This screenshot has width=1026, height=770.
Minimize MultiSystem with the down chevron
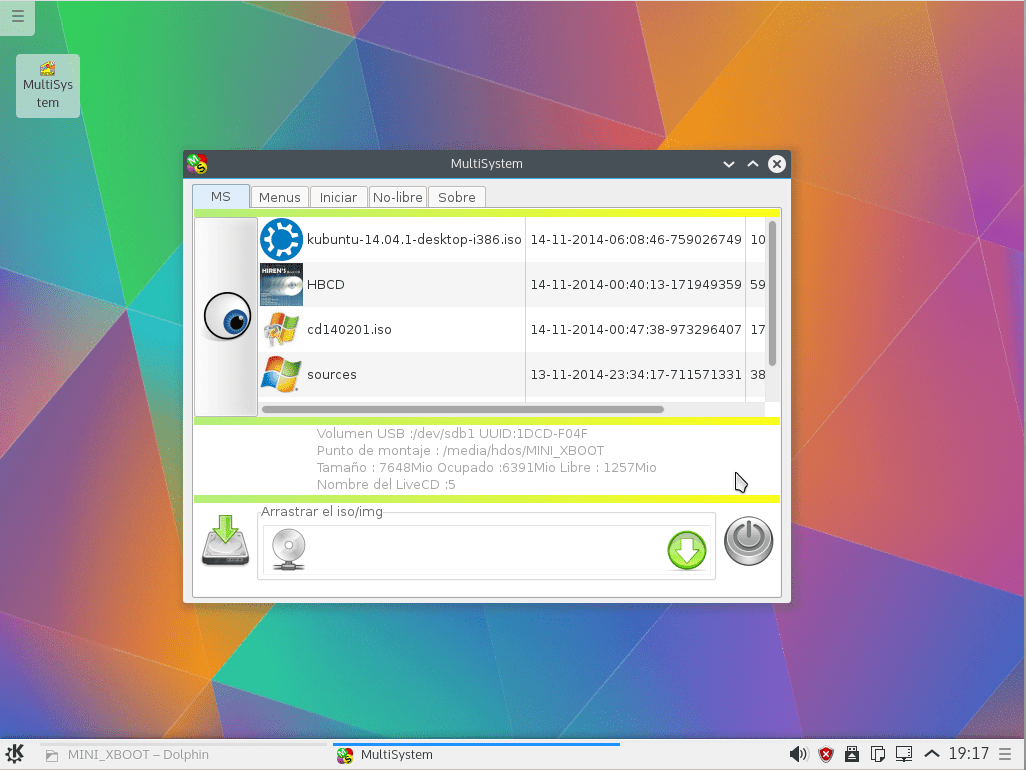click(729, 164)
